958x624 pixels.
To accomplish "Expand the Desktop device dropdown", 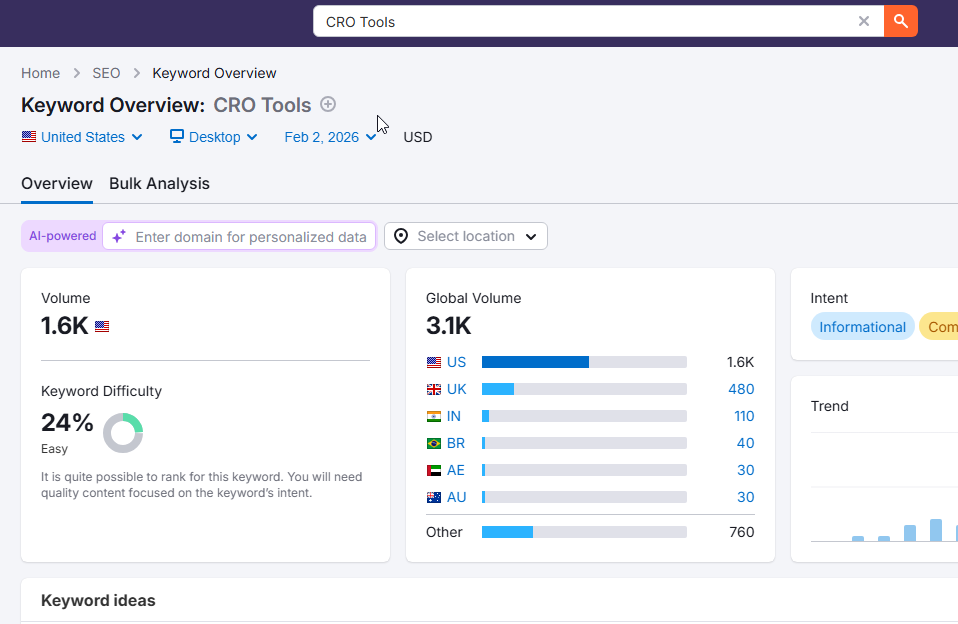I will 214,137.
